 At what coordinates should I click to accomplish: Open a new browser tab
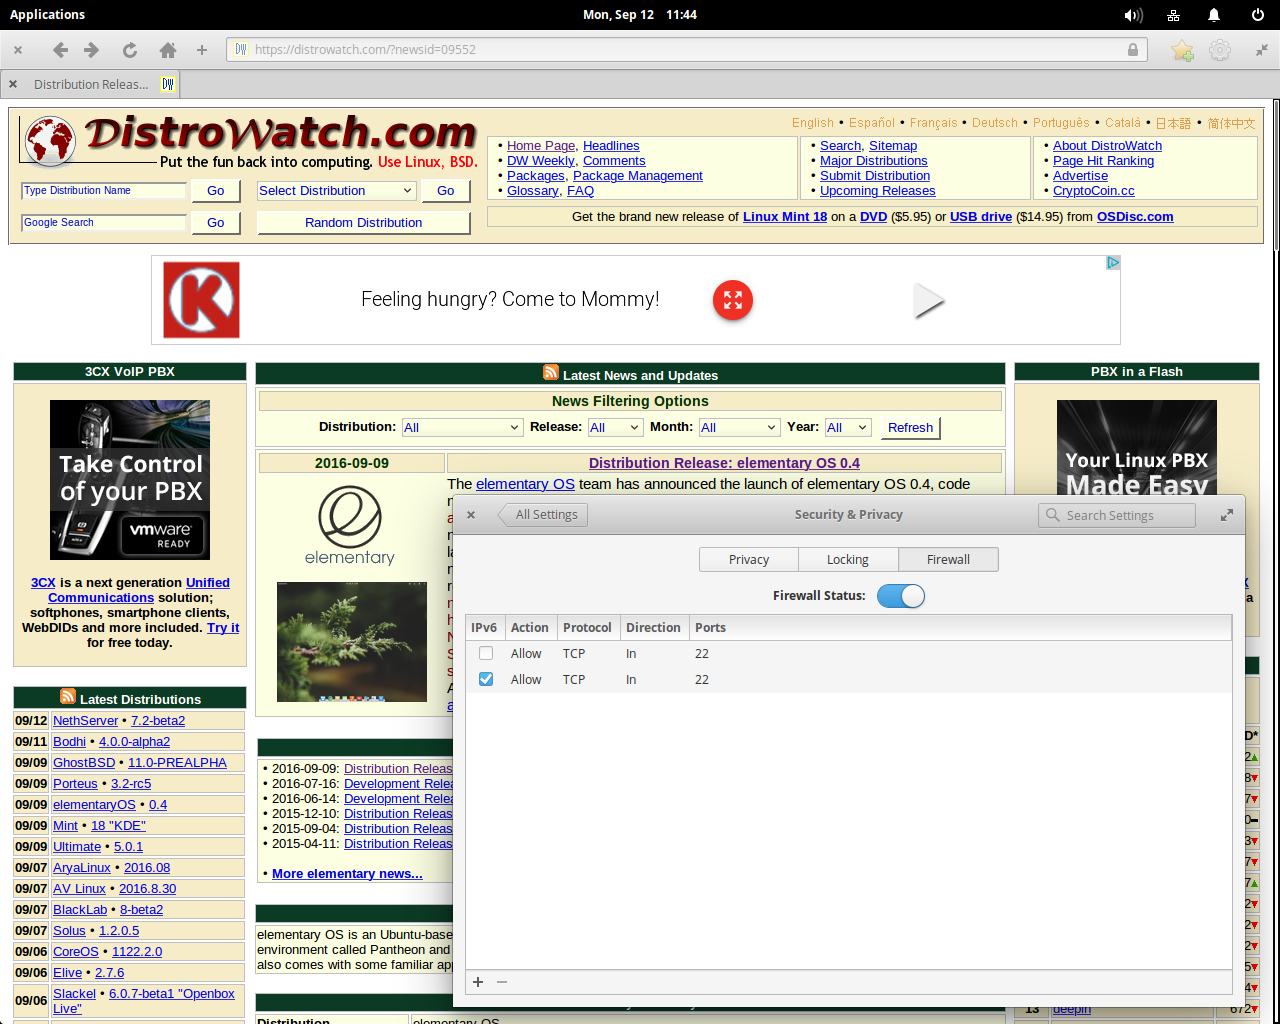(202, 50)
